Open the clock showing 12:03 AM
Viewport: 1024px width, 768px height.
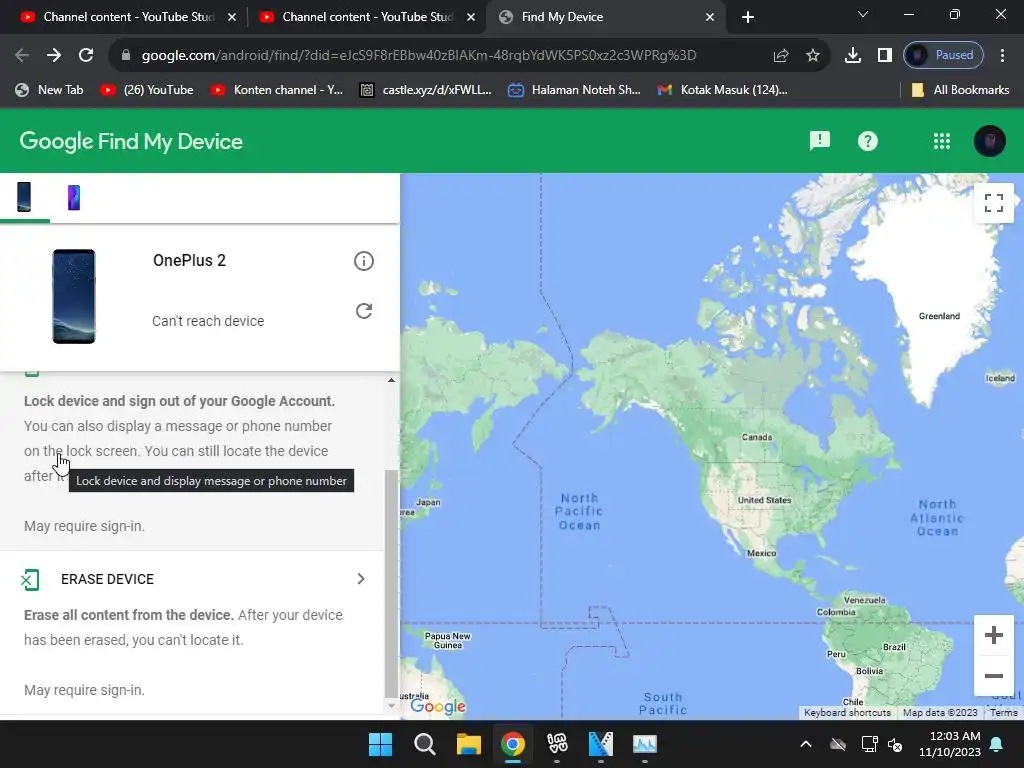tap(950, 744)
